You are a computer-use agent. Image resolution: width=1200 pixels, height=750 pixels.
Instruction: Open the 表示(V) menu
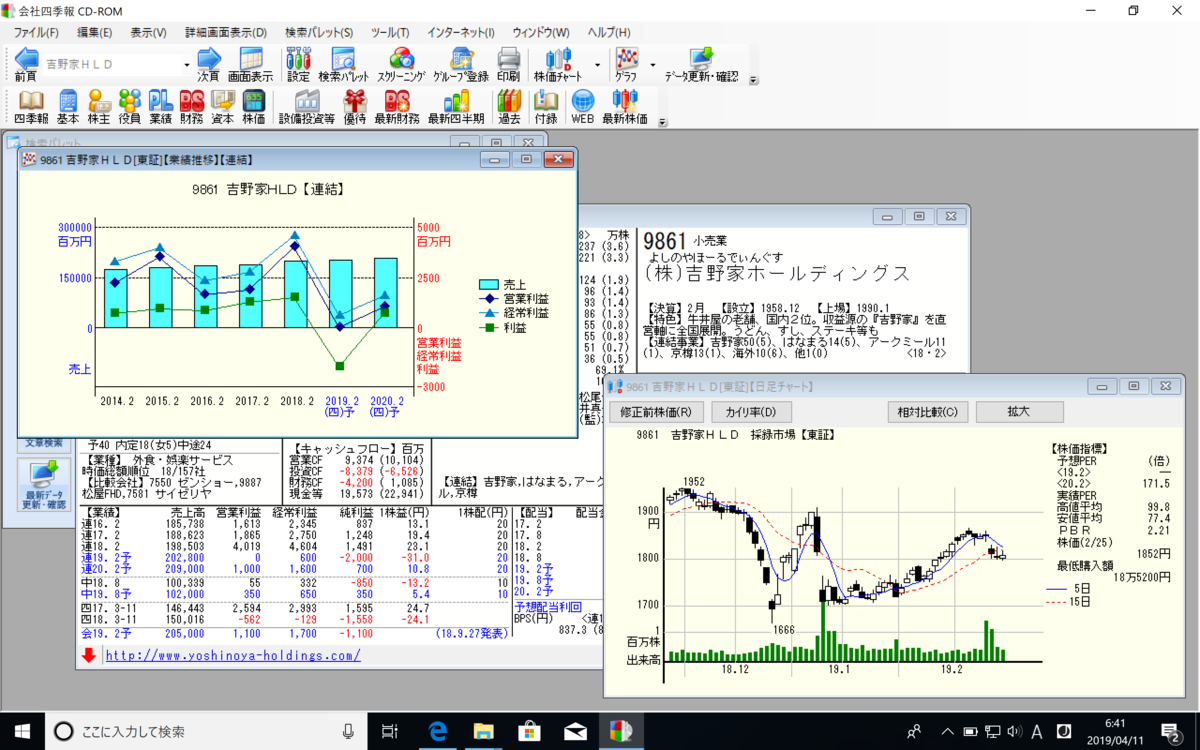tap(148, 32)
